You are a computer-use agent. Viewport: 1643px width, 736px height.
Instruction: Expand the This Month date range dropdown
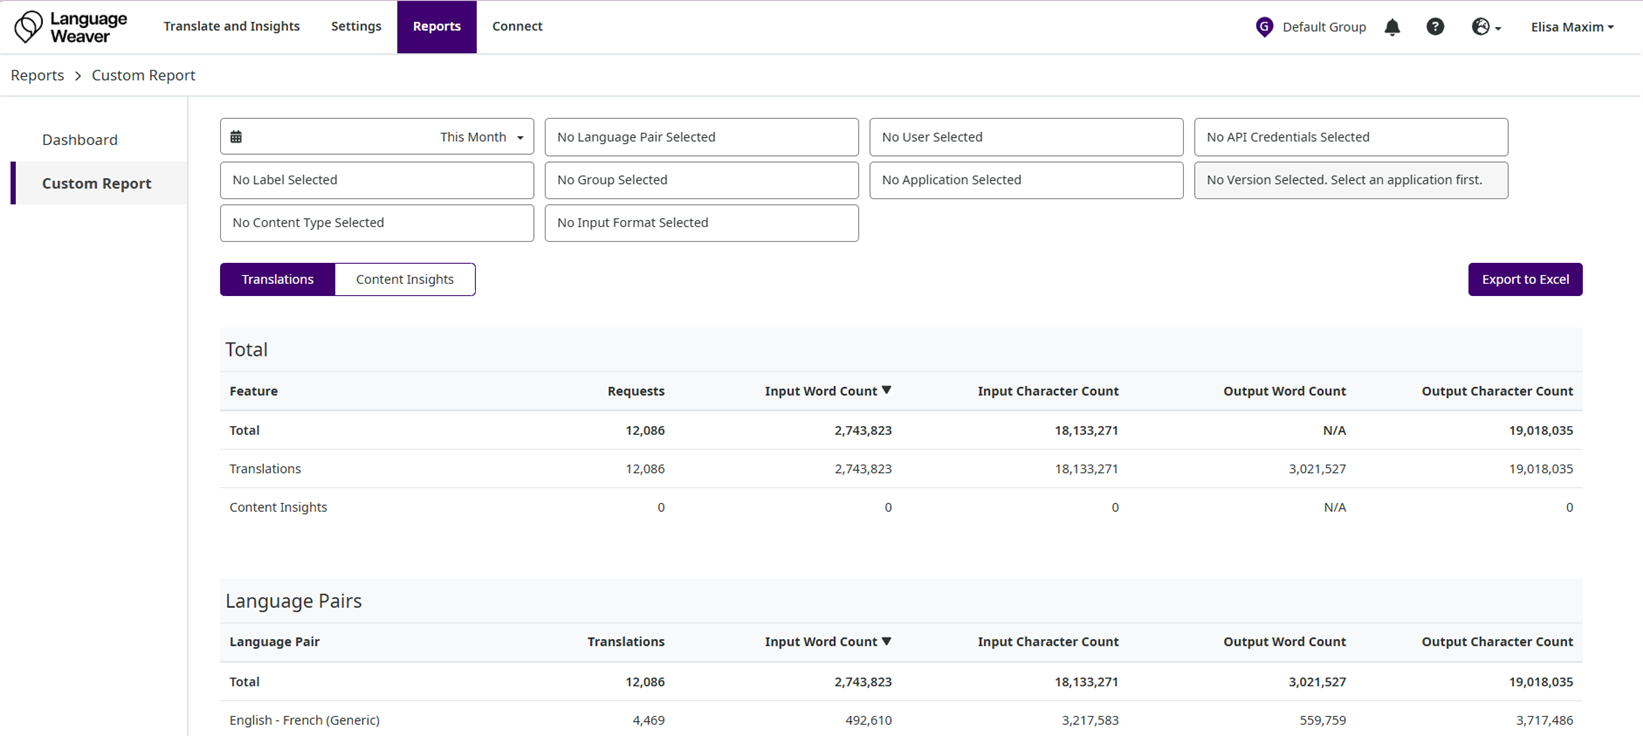tap(481, 137)
